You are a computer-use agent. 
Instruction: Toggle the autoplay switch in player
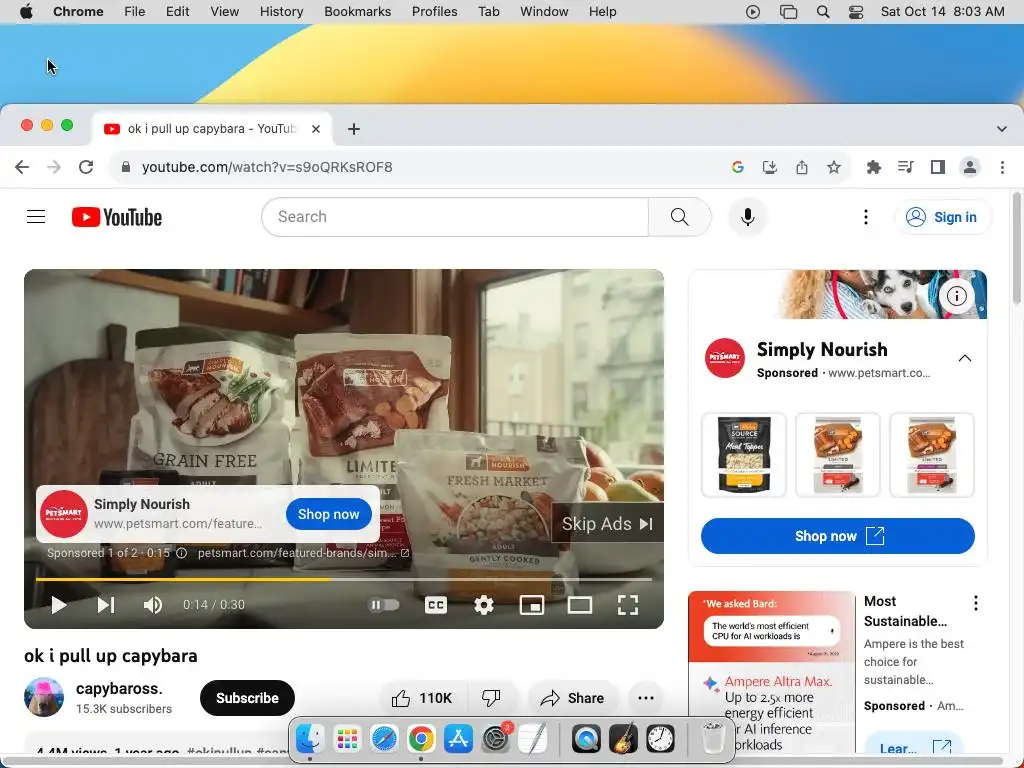coord(384,605)
